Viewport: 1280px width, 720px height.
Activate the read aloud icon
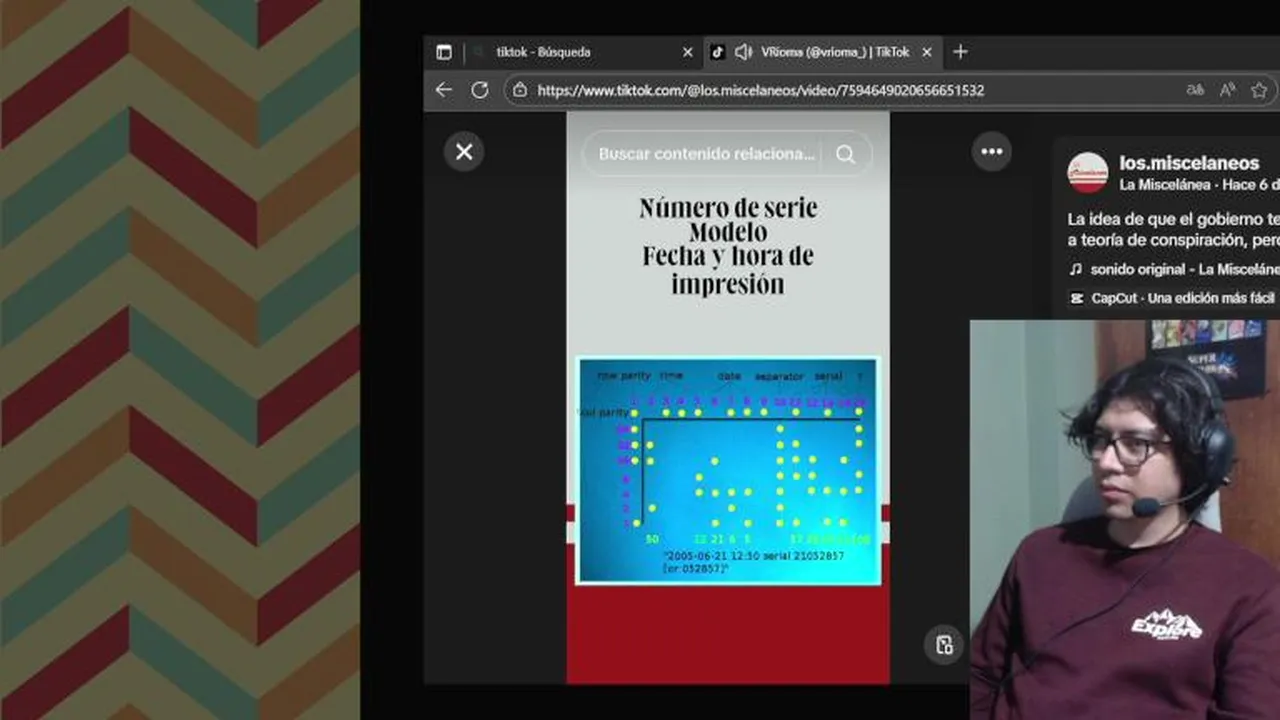pyautogui.click(x=1227, y=90)
